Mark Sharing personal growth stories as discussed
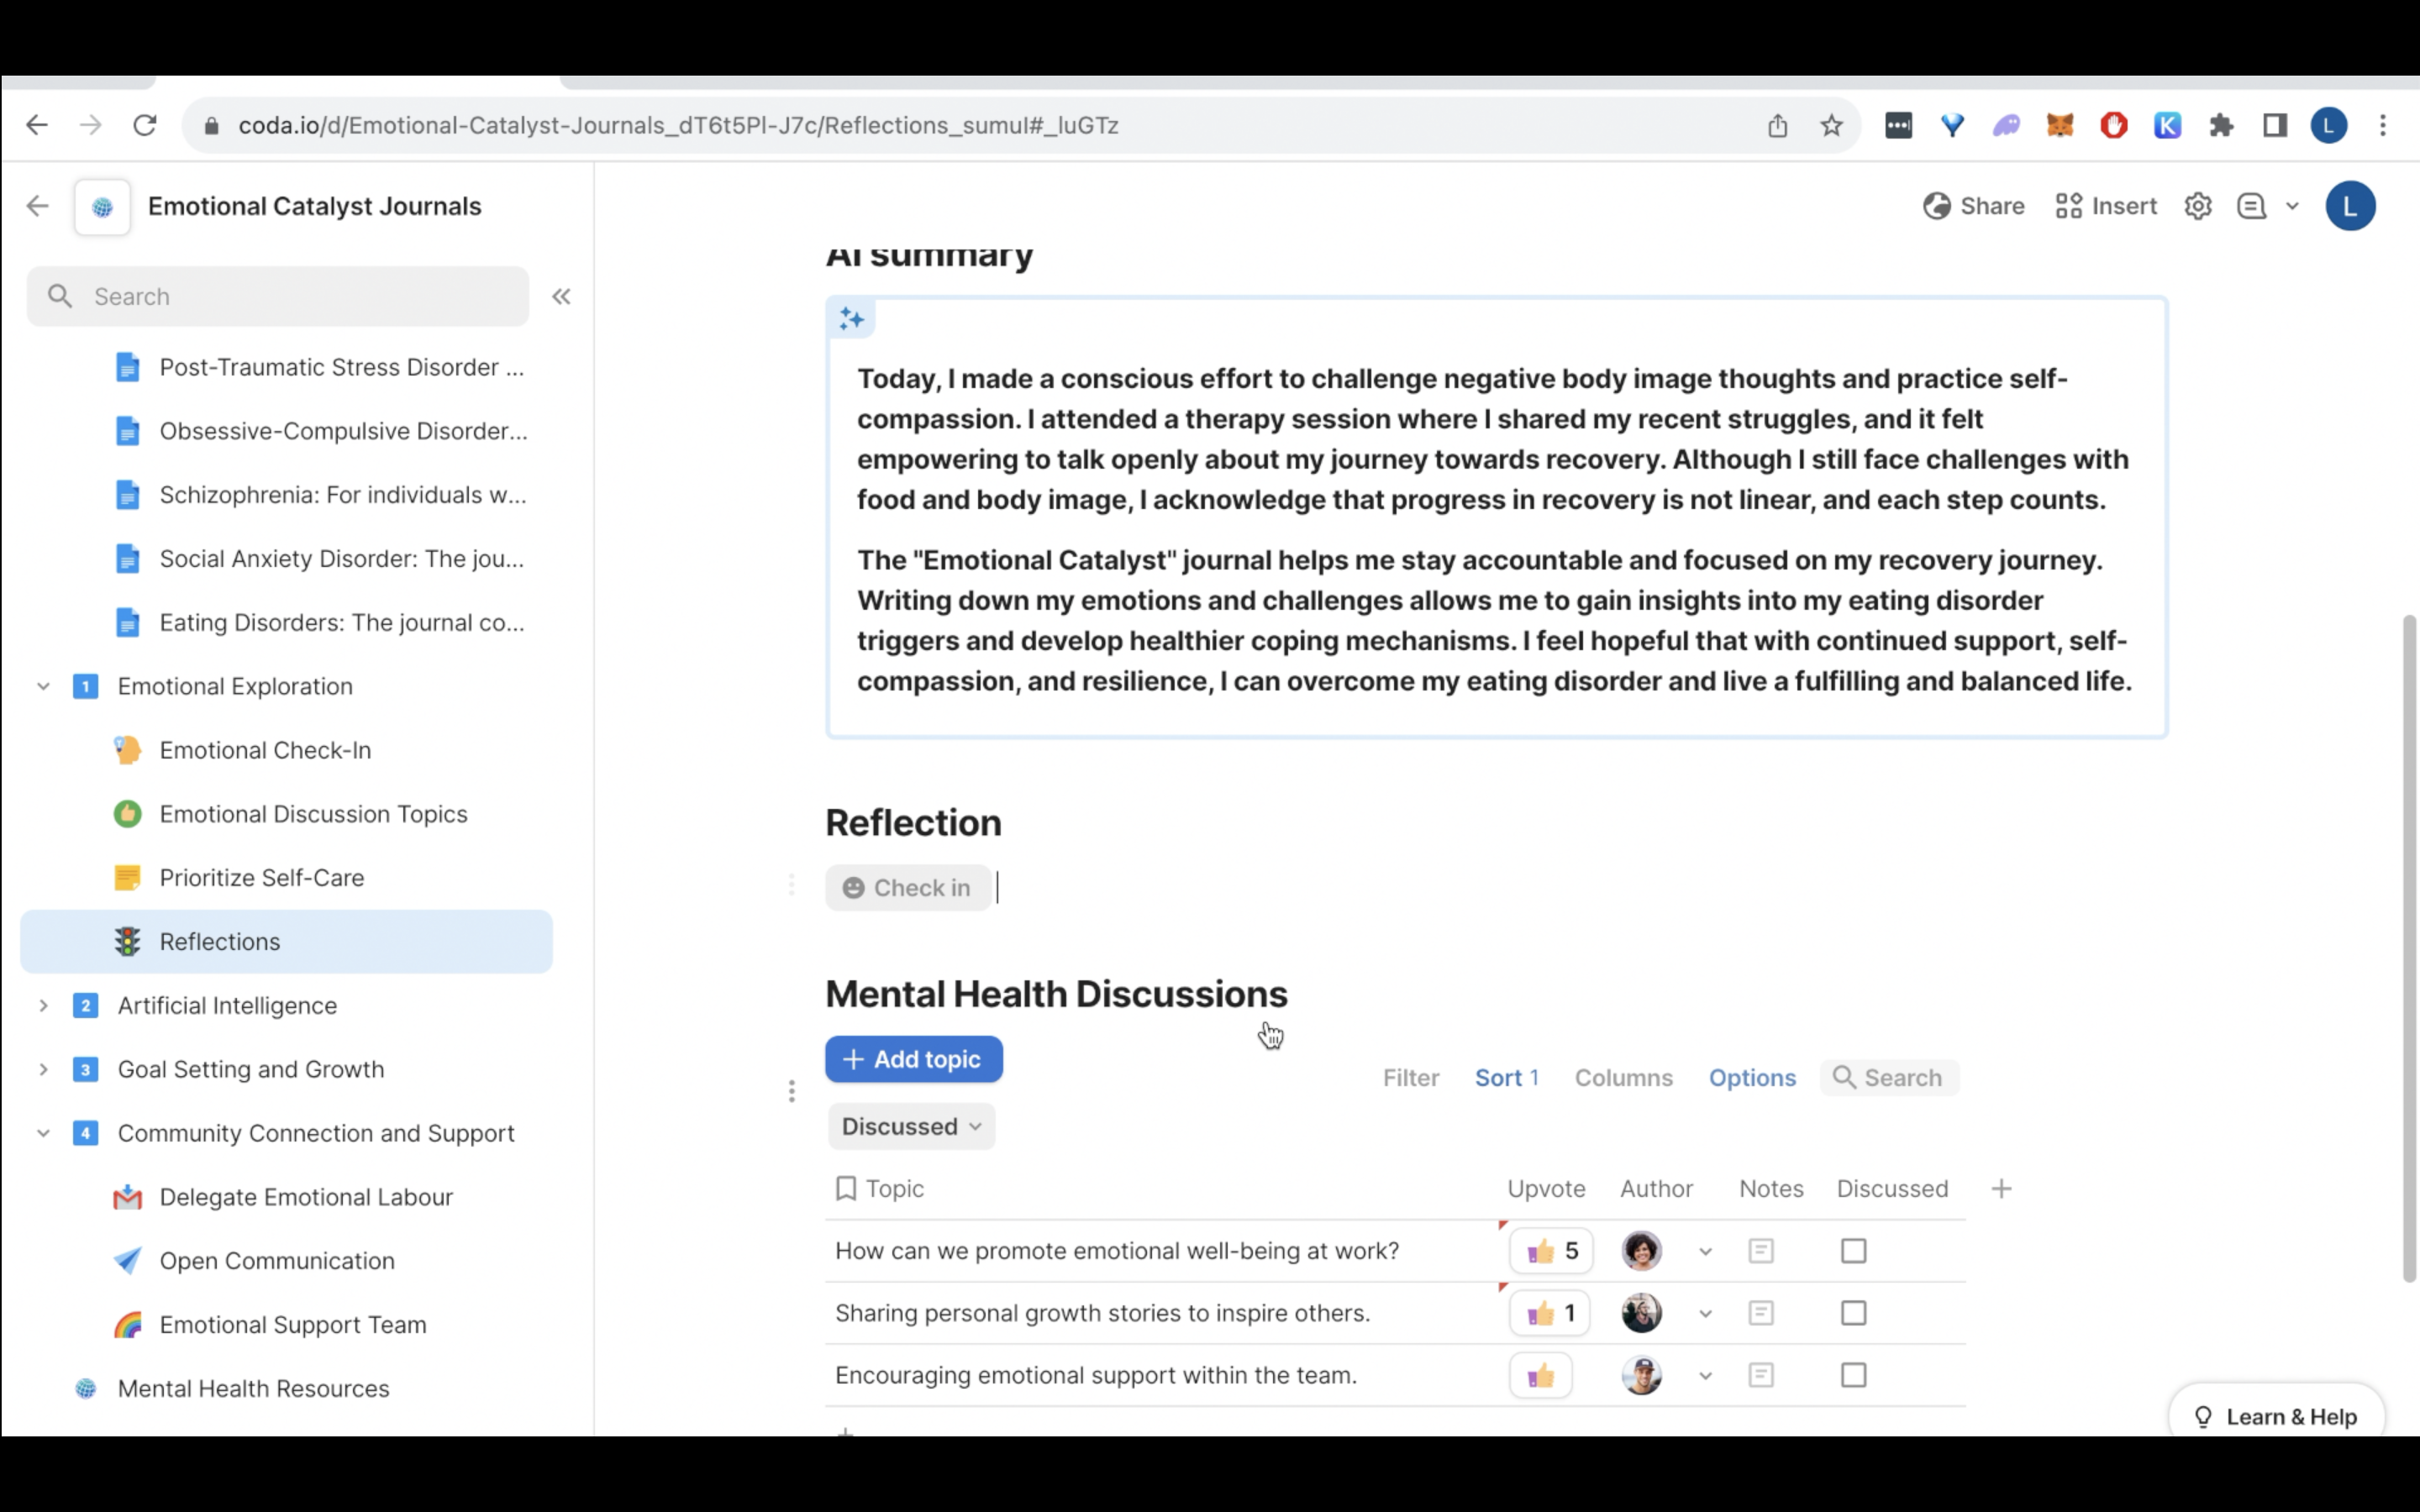Screen dimensions: 2420x1512 click(x=1853, y=1313)
